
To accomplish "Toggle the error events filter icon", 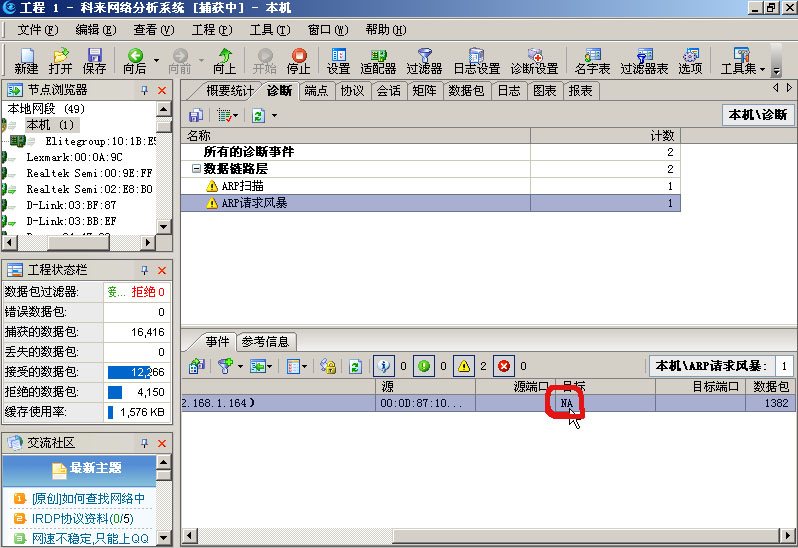I will tap(504, 366).
